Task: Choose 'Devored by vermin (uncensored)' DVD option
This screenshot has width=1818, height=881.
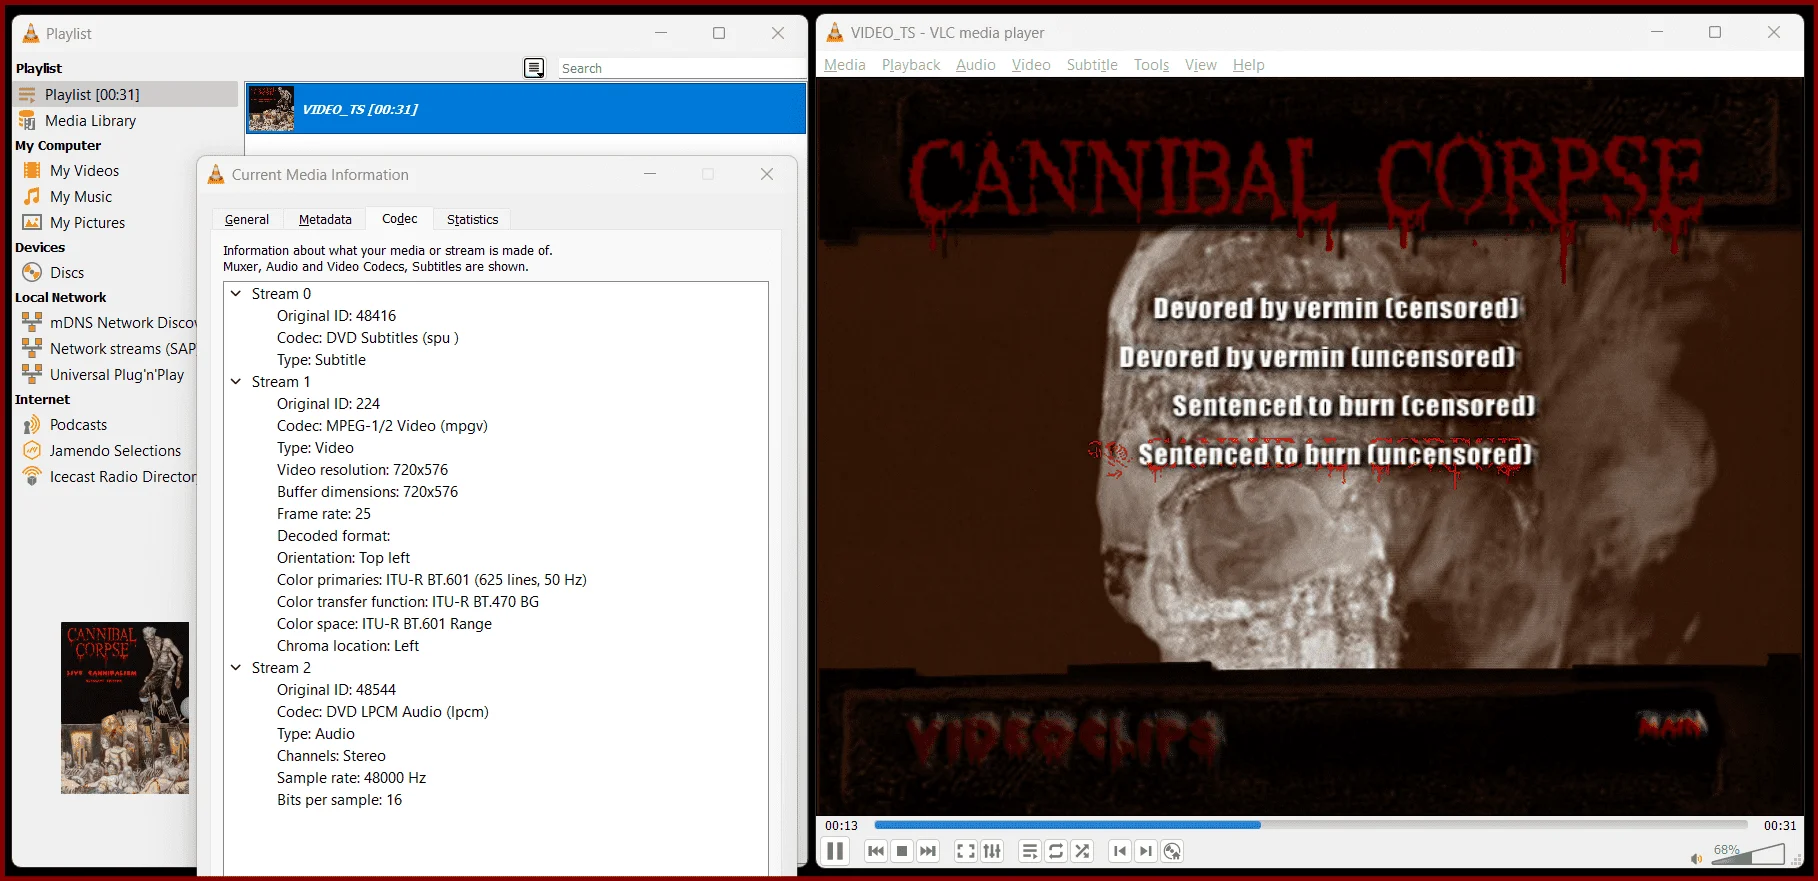Action: [1317, 358]
